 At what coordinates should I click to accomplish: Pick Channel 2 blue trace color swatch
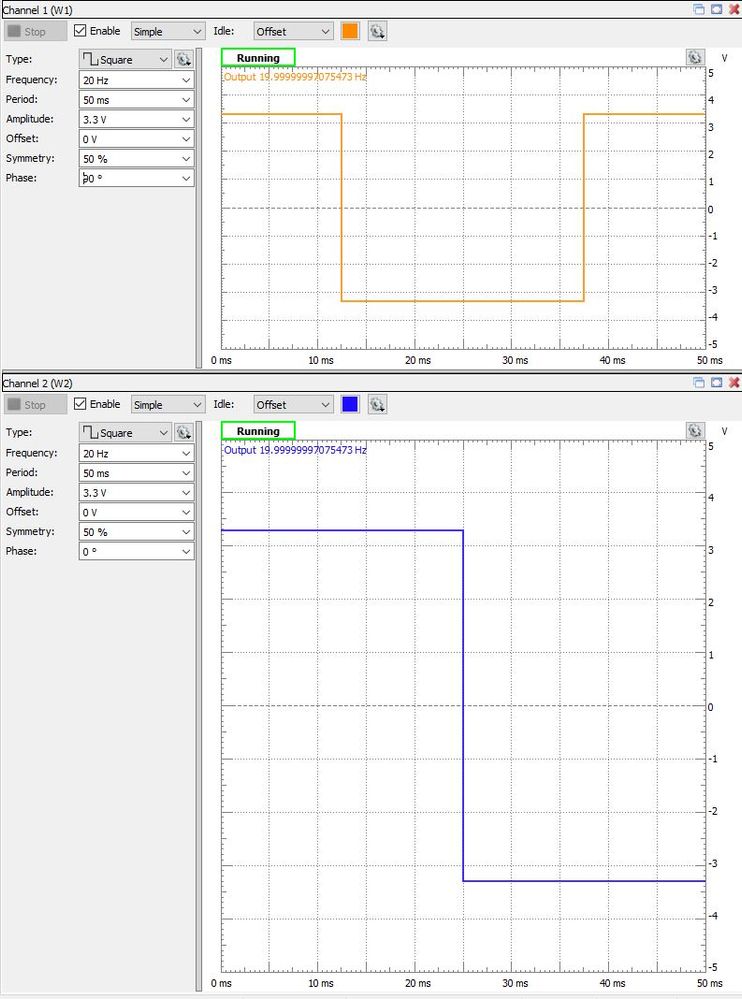pos(350,405)
